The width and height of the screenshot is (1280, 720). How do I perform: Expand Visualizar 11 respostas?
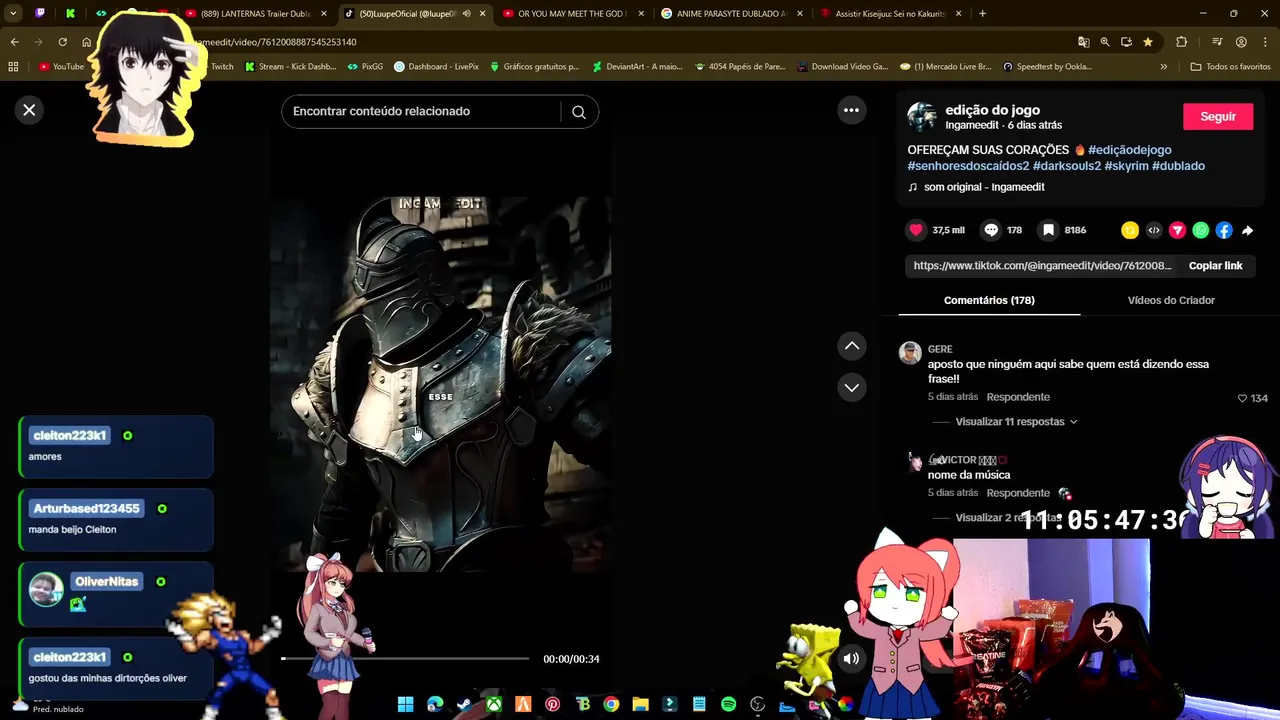[1016, 422]
